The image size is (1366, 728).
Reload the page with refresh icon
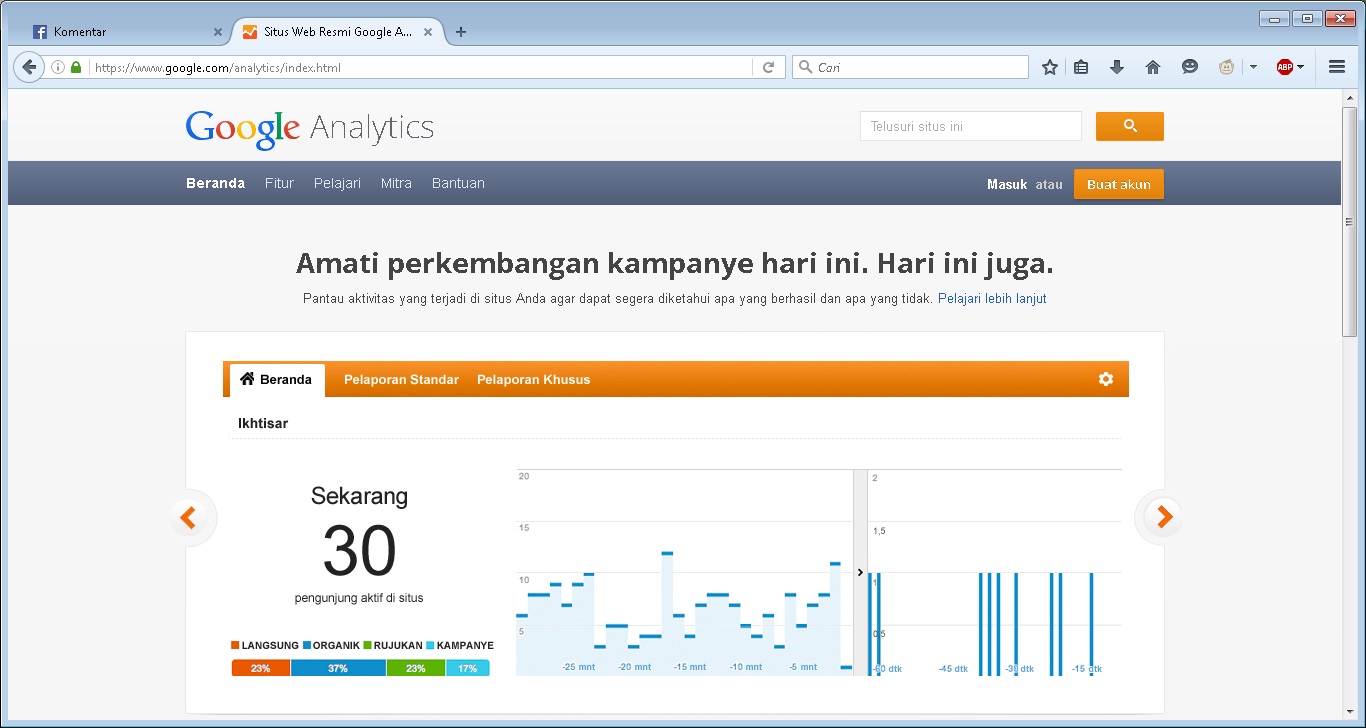tap(768, 67)
